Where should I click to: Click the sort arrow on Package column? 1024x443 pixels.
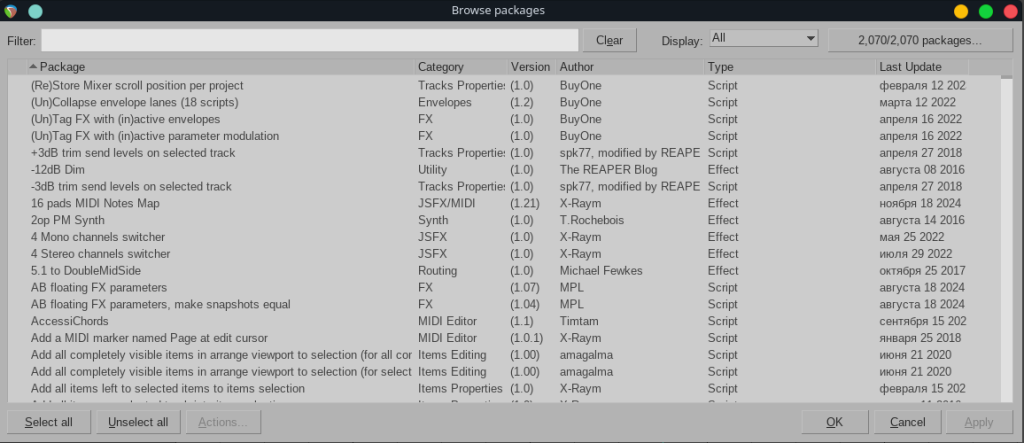[33, 67]
